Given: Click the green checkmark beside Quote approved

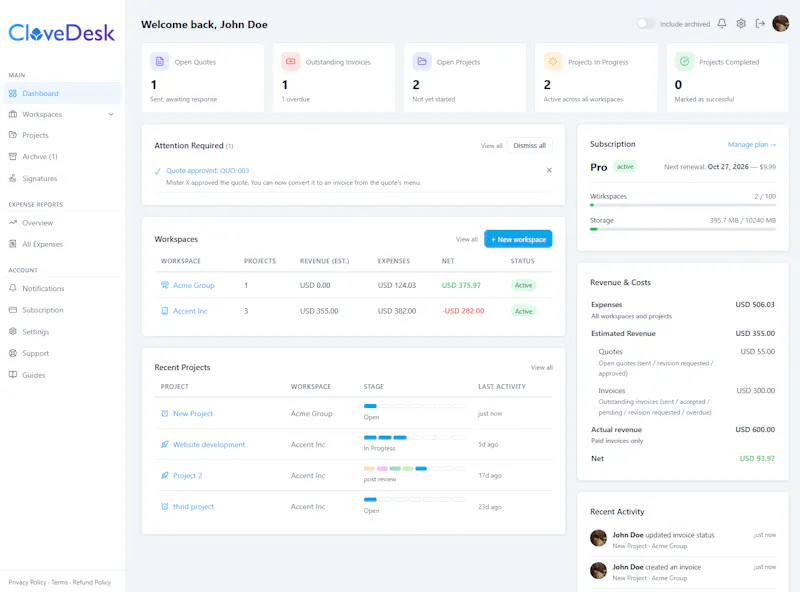Looking at the screenshot, I should [x=158, y=171].
